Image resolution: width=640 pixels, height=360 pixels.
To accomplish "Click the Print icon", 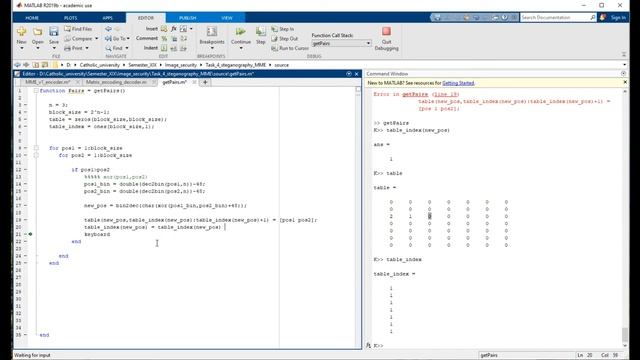I will pos(68,48).
